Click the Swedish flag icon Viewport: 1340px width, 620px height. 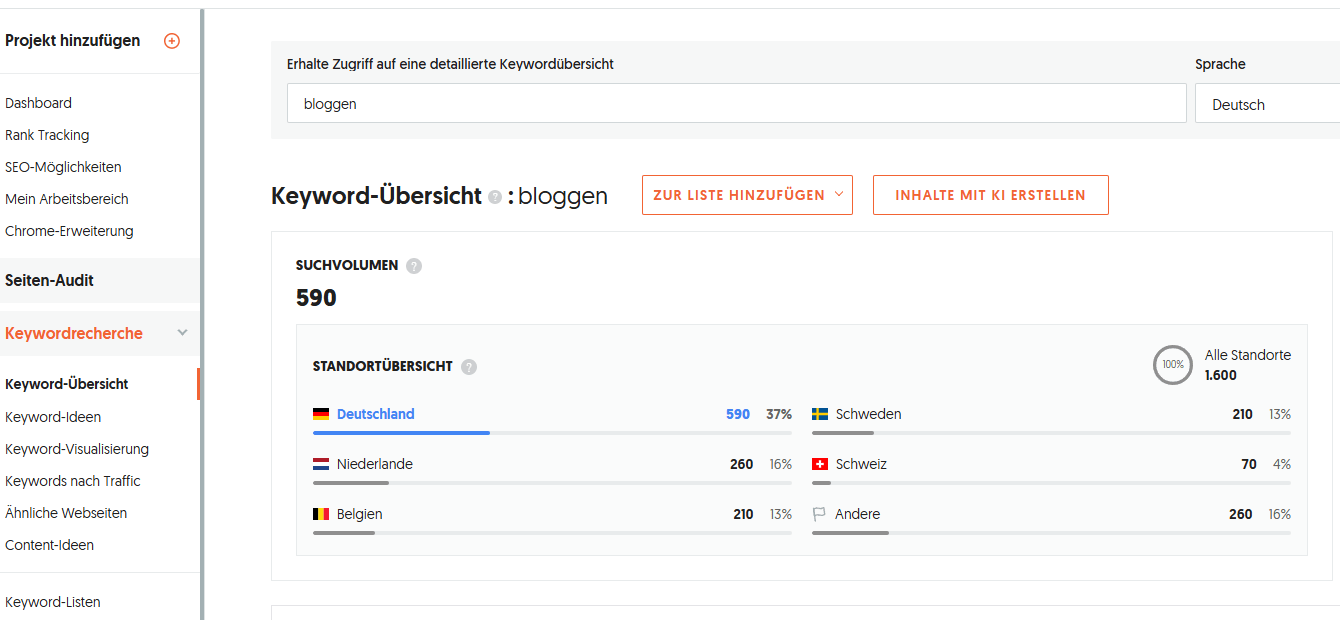(820, 414)
